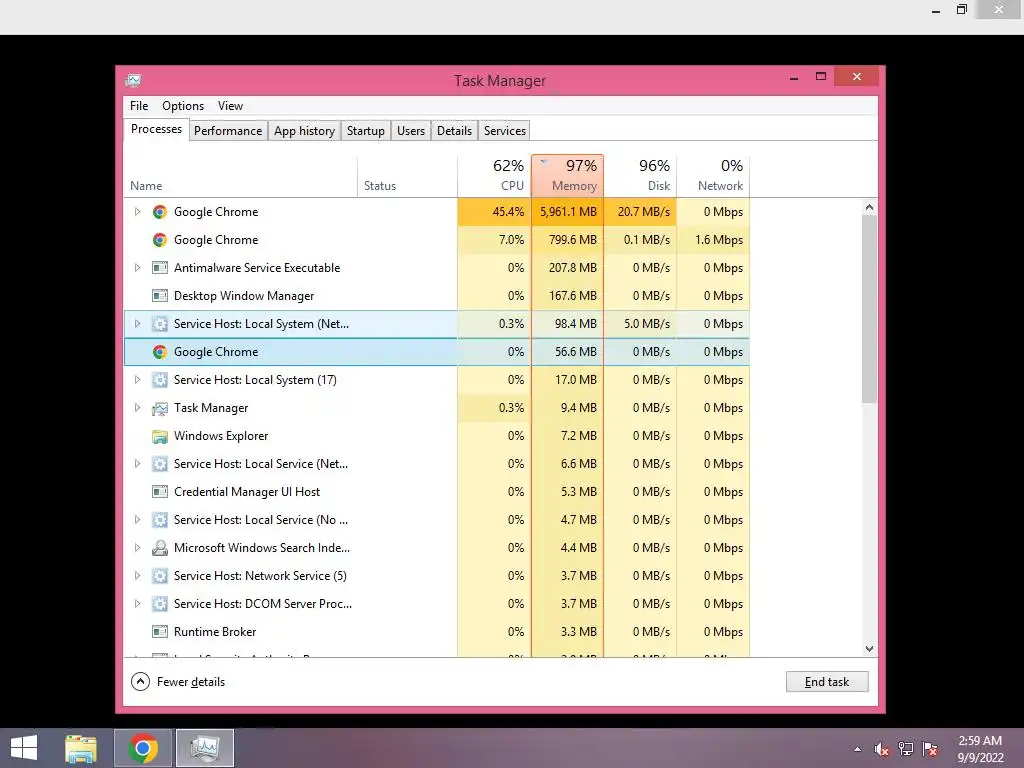Click the process list scrollbar thumb

click(x=869, y=310)
